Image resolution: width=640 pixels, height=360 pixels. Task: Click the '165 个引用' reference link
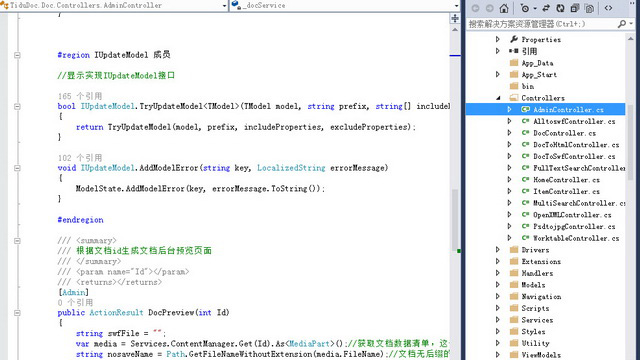click(80, 96)
